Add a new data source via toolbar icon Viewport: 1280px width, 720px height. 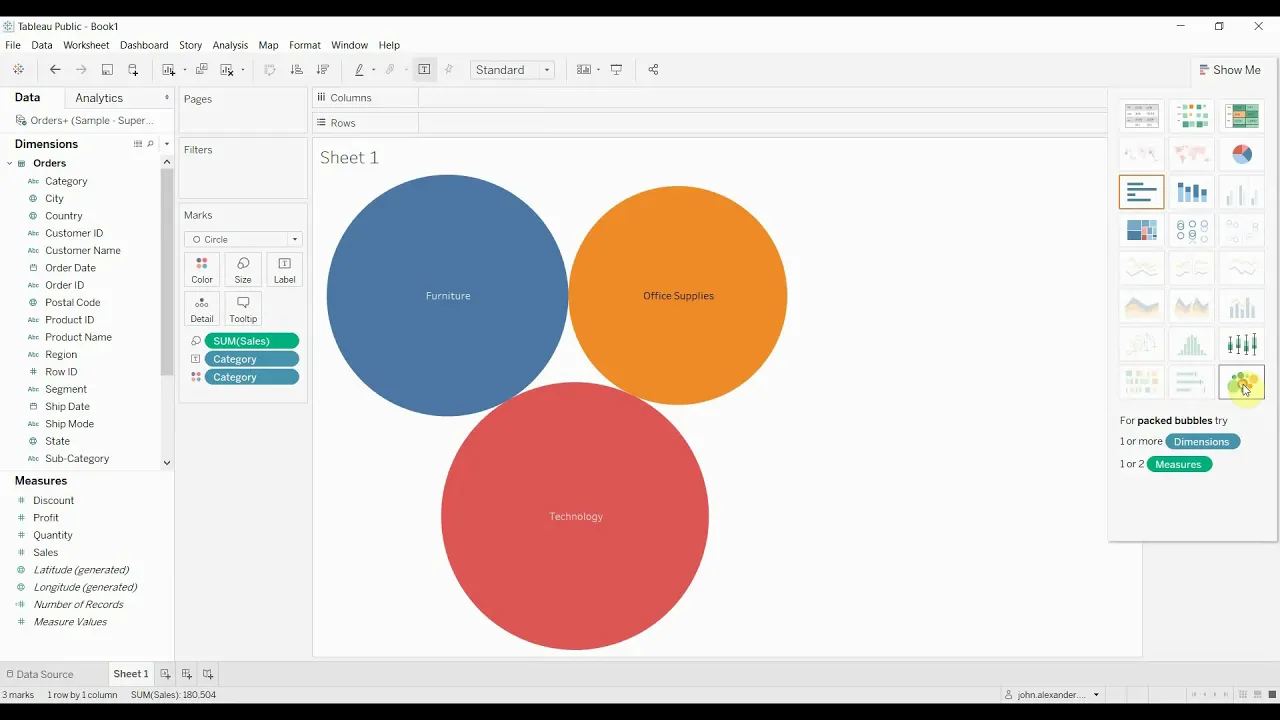click(x=133, y=70)
